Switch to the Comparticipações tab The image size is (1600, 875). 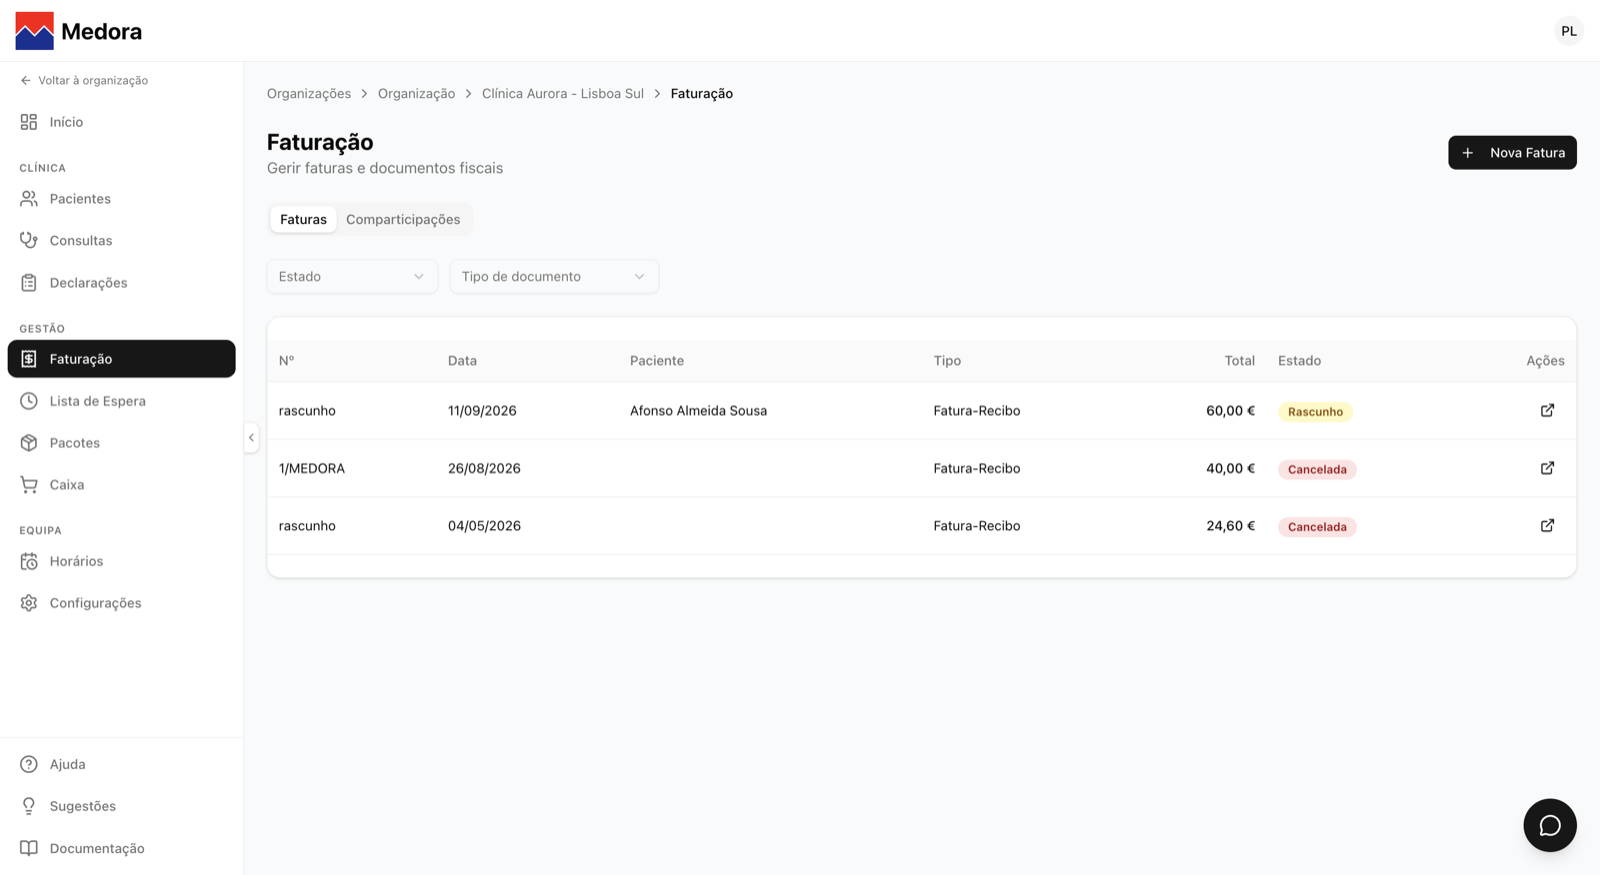pyautogui.click(x=403, y=219)
